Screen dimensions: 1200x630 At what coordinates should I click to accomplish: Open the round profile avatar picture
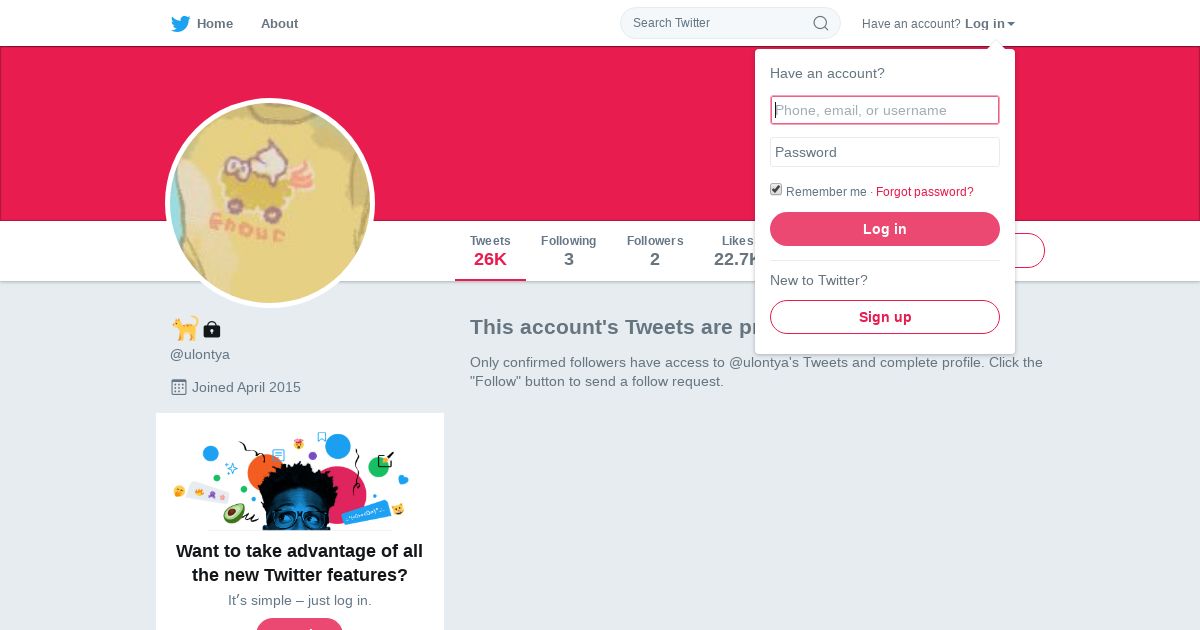[270, 203]
